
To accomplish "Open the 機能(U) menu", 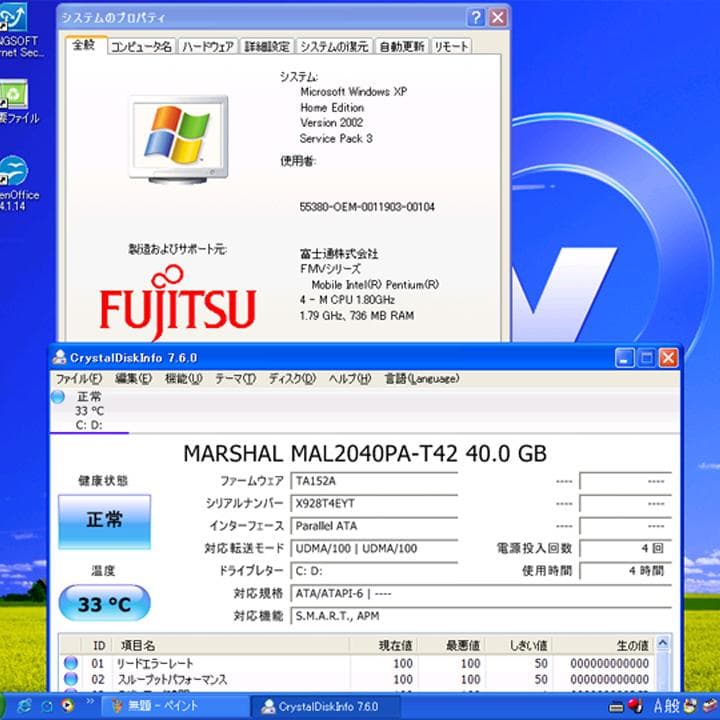I will (x=184, y=379).
